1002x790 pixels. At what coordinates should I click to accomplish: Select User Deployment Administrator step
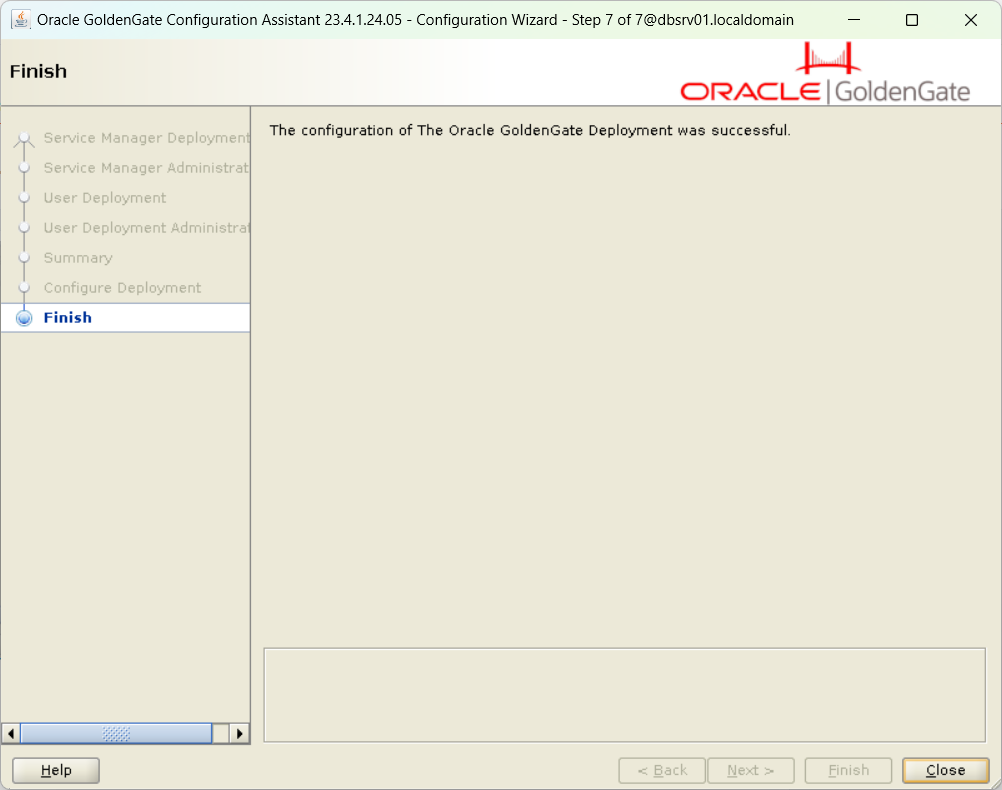146,228
